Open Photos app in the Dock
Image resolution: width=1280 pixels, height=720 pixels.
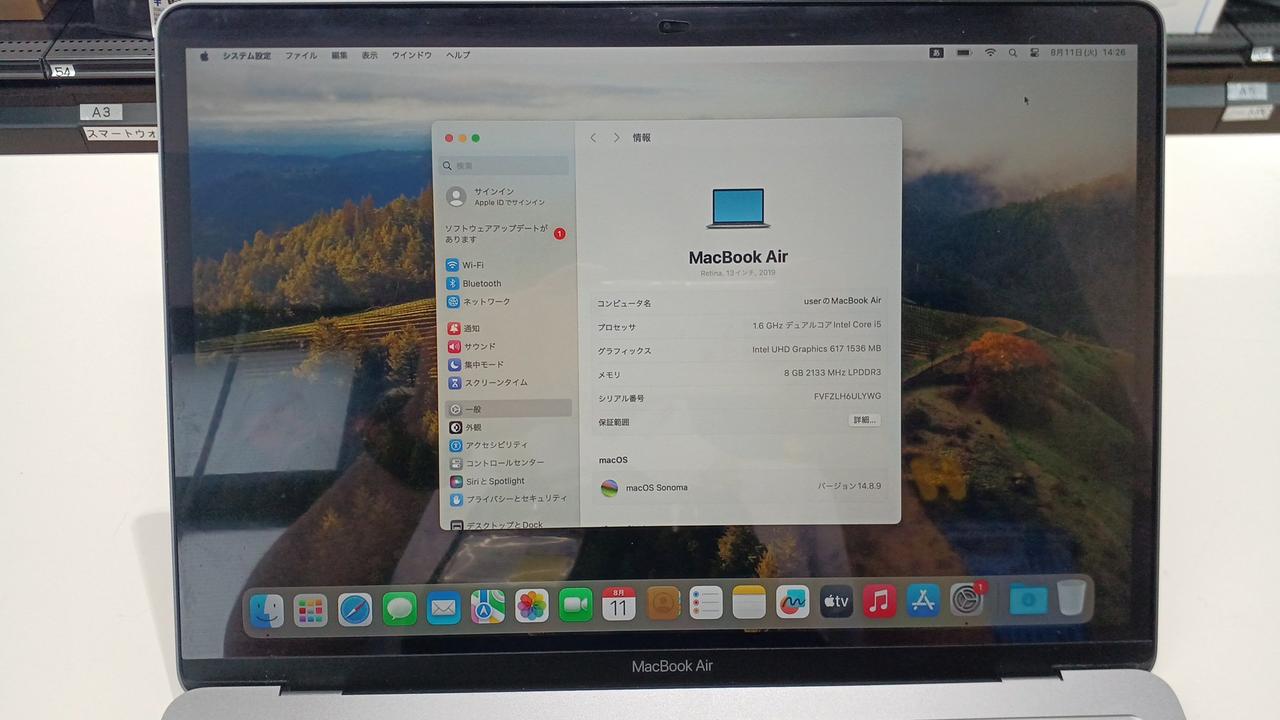(x=532, y=605)
